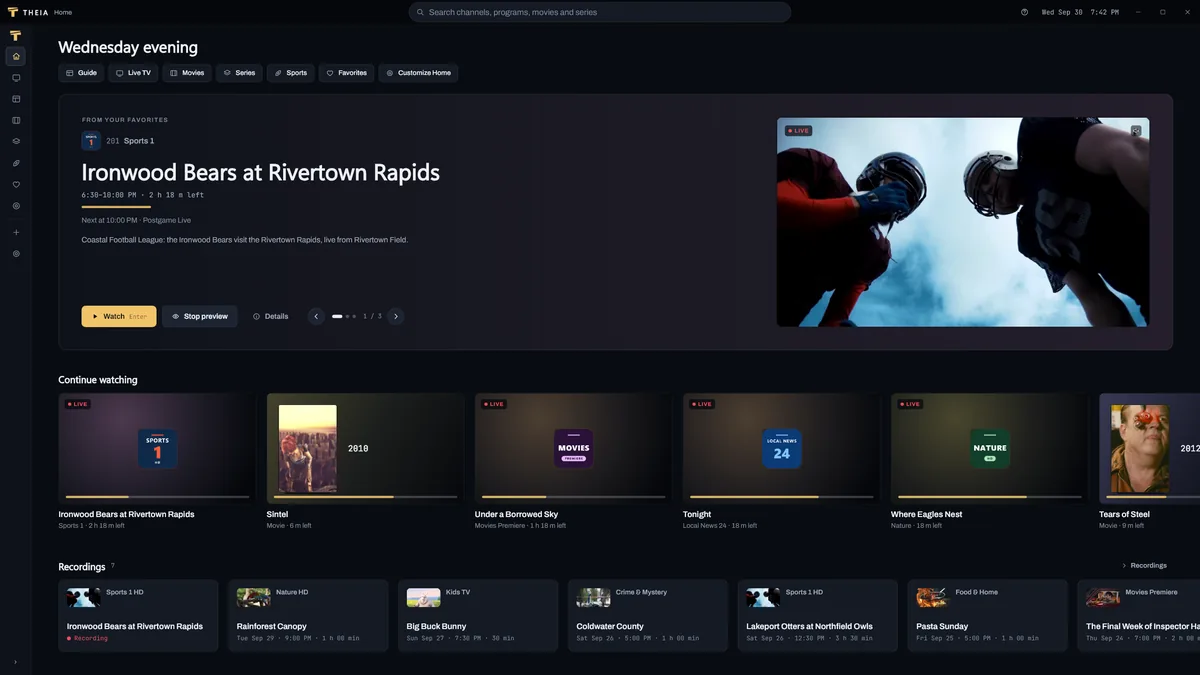Click the date and time in title bar

click(1080, 12)
